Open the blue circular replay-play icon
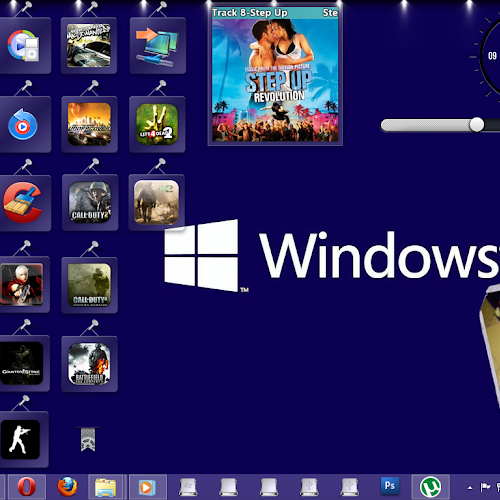The height and width of the screenshot is (500, 500). [x=23, y=124]
